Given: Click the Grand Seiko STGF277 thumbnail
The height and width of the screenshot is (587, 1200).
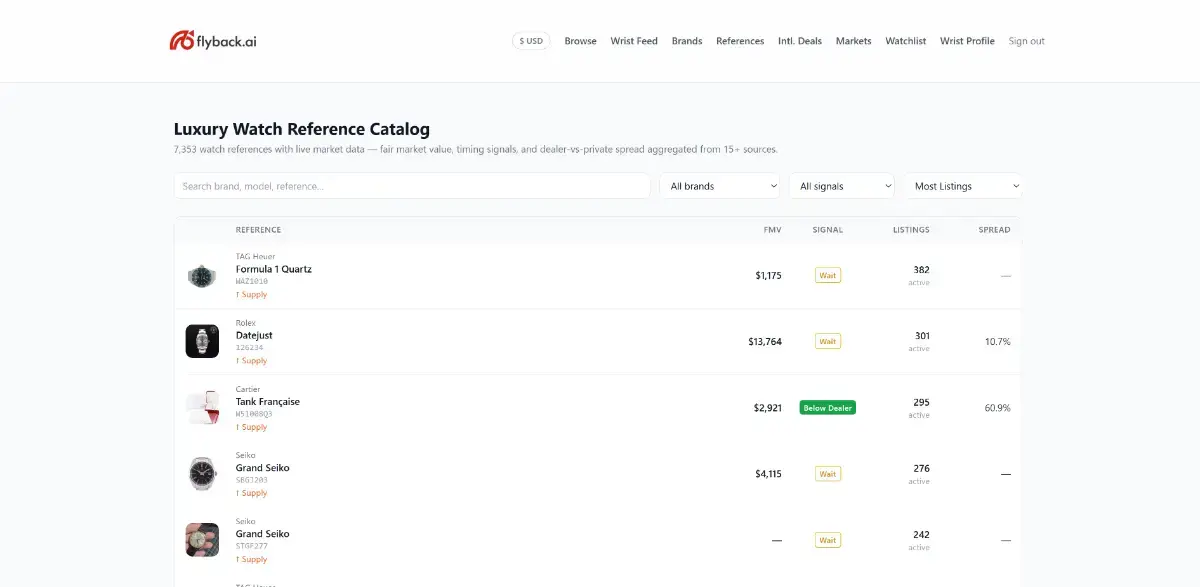Looking at the screenshot, I should click(x=202, y=540).
